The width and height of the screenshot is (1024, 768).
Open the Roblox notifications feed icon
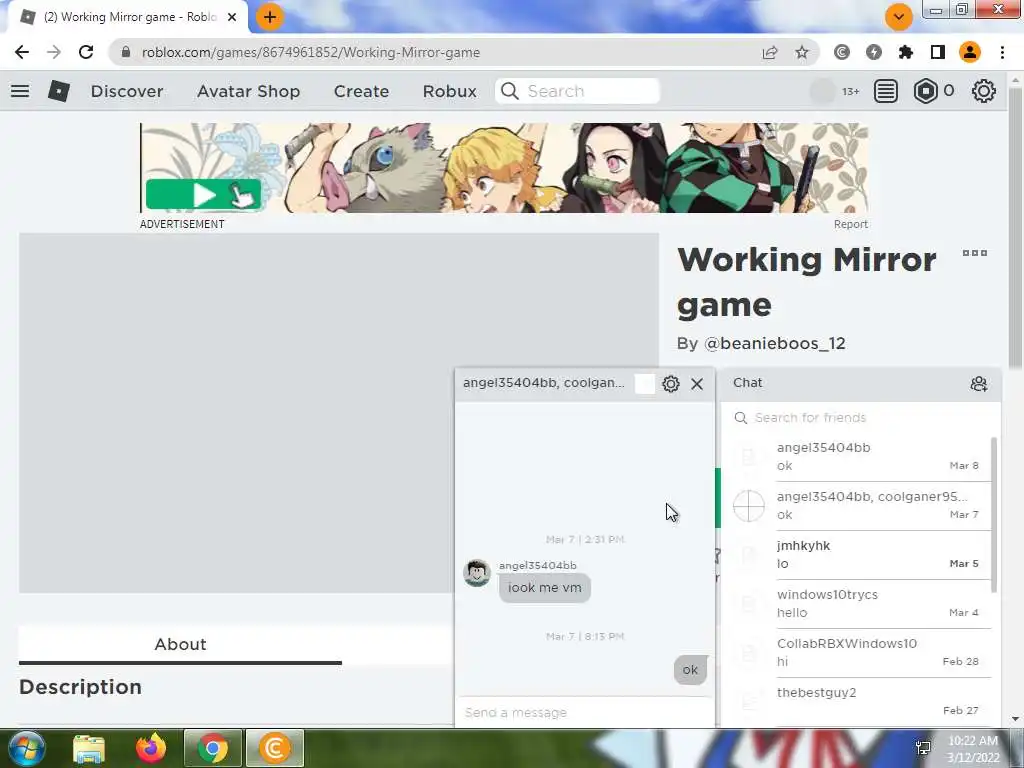click(x=886, y=91)
